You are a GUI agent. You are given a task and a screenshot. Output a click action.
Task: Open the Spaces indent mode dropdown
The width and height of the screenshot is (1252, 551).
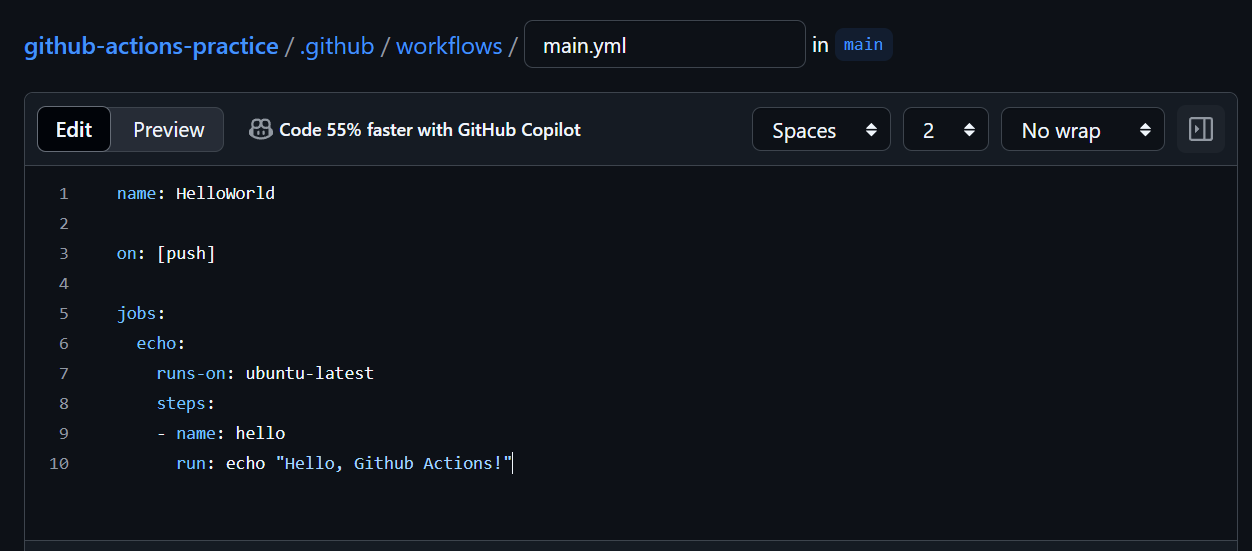821,130
